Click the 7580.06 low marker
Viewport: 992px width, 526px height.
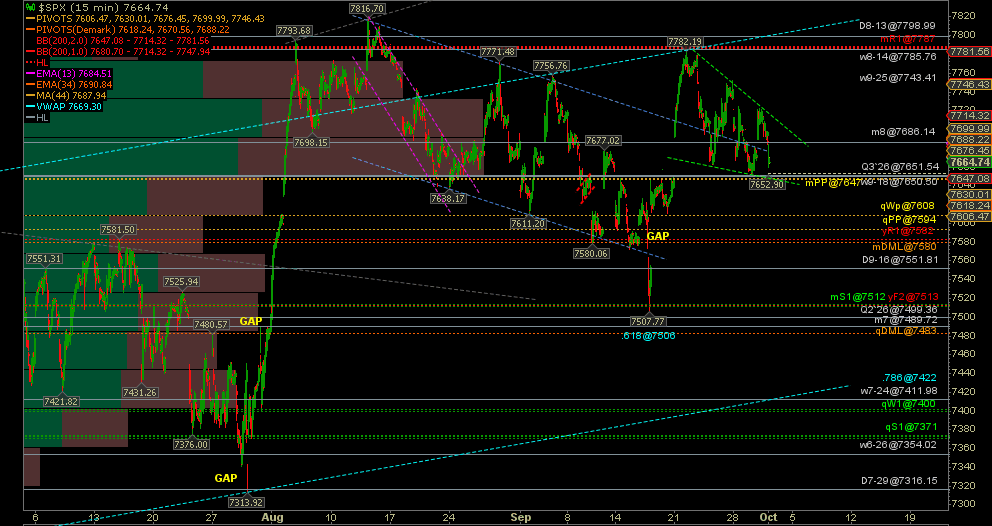591,253
